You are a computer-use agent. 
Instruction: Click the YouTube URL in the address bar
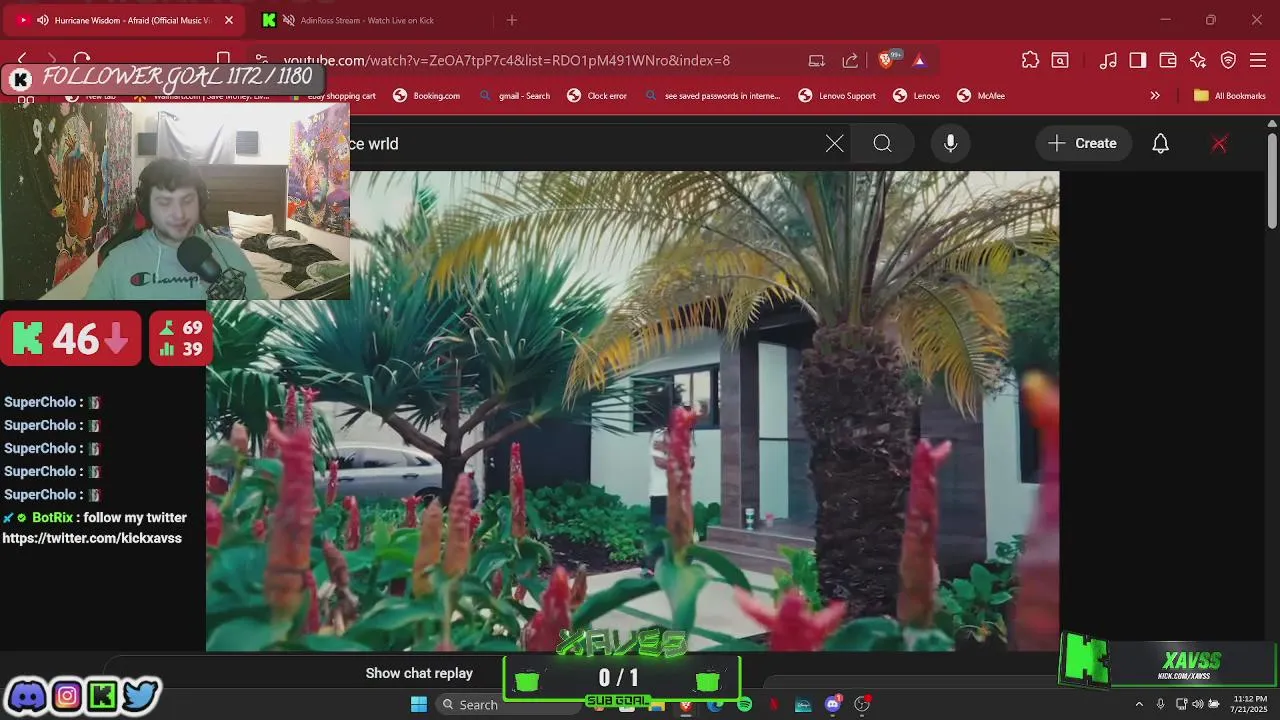coord(506,60)
